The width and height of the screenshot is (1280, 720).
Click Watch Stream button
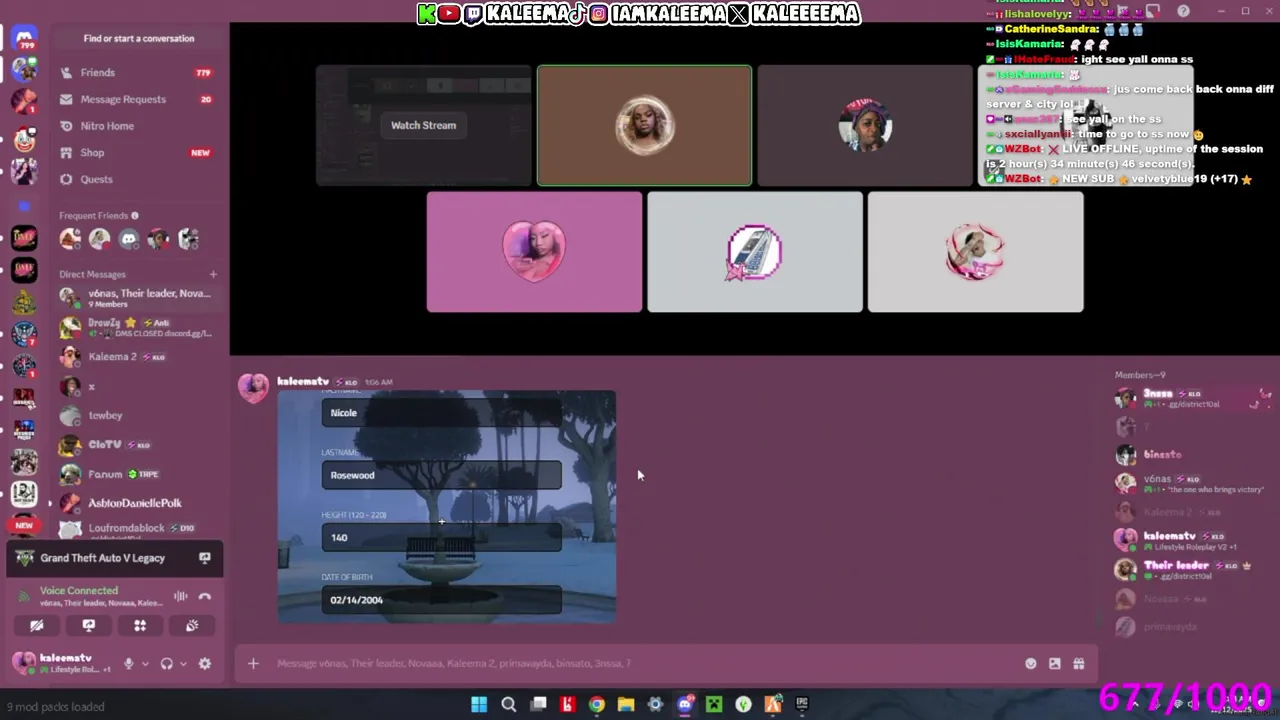click(x=423, y=125)
